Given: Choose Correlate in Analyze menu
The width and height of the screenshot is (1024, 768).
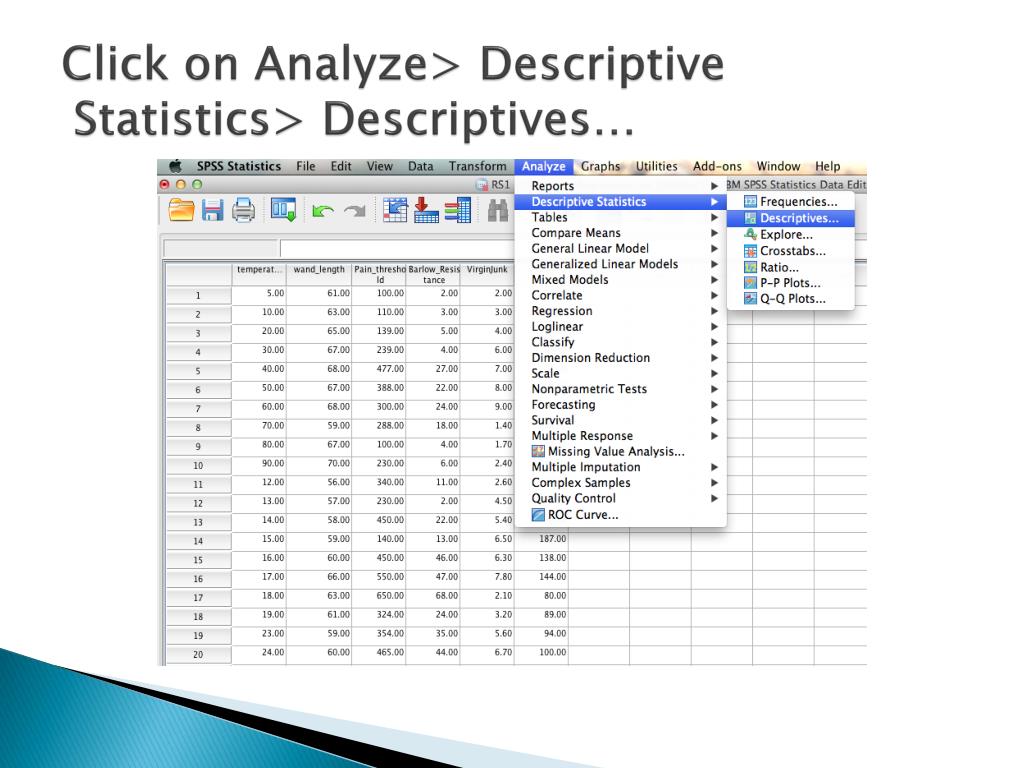Looking at the screenshot, I should point(620,295).
